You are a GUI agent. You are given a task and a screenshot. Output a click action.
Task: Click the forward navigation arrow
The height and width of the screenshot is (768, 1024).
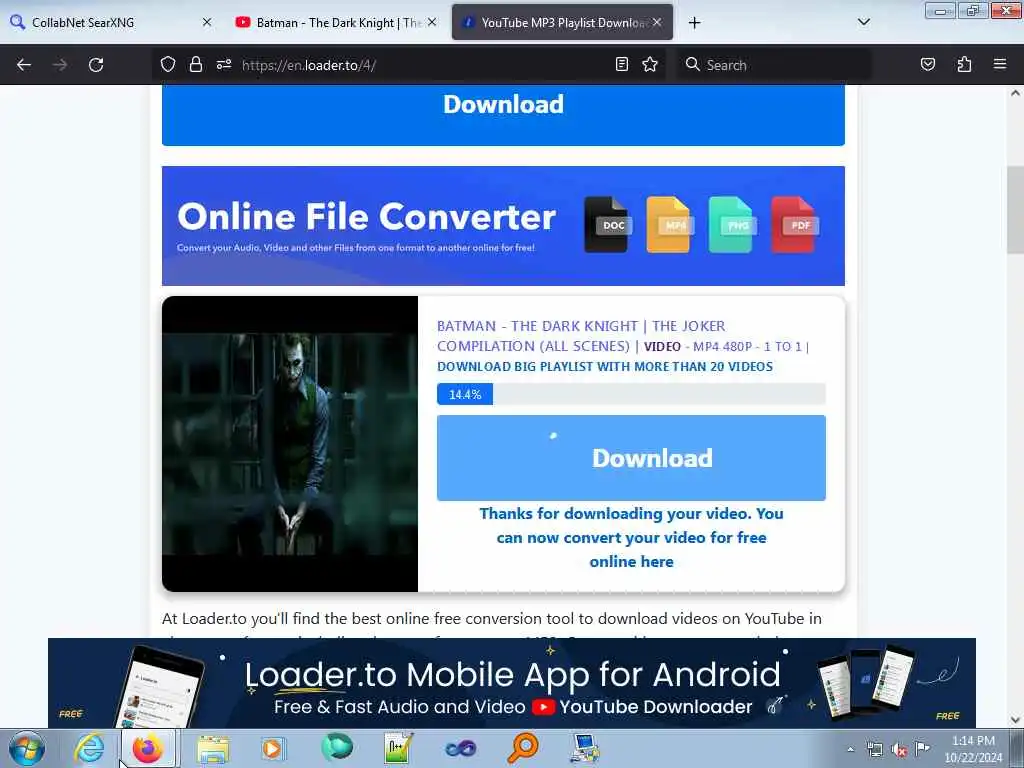(60, 65)
